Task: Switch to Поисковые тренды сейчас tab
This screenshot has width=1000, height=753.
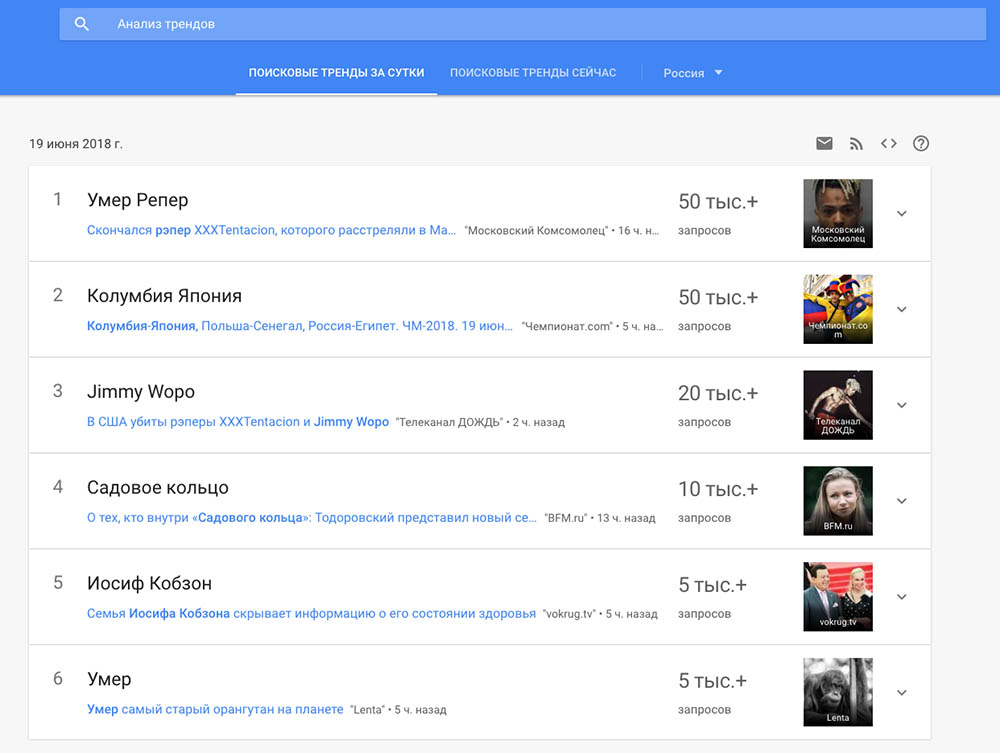Action: point(533,73)
